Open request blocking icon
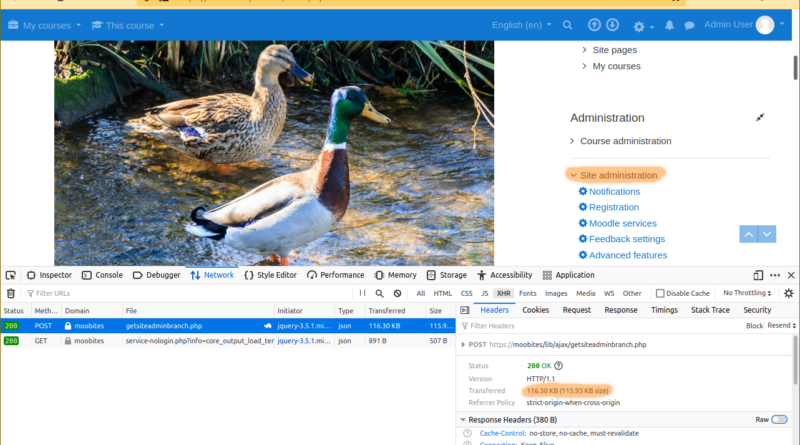800x445 pixels. pos(397,293)
